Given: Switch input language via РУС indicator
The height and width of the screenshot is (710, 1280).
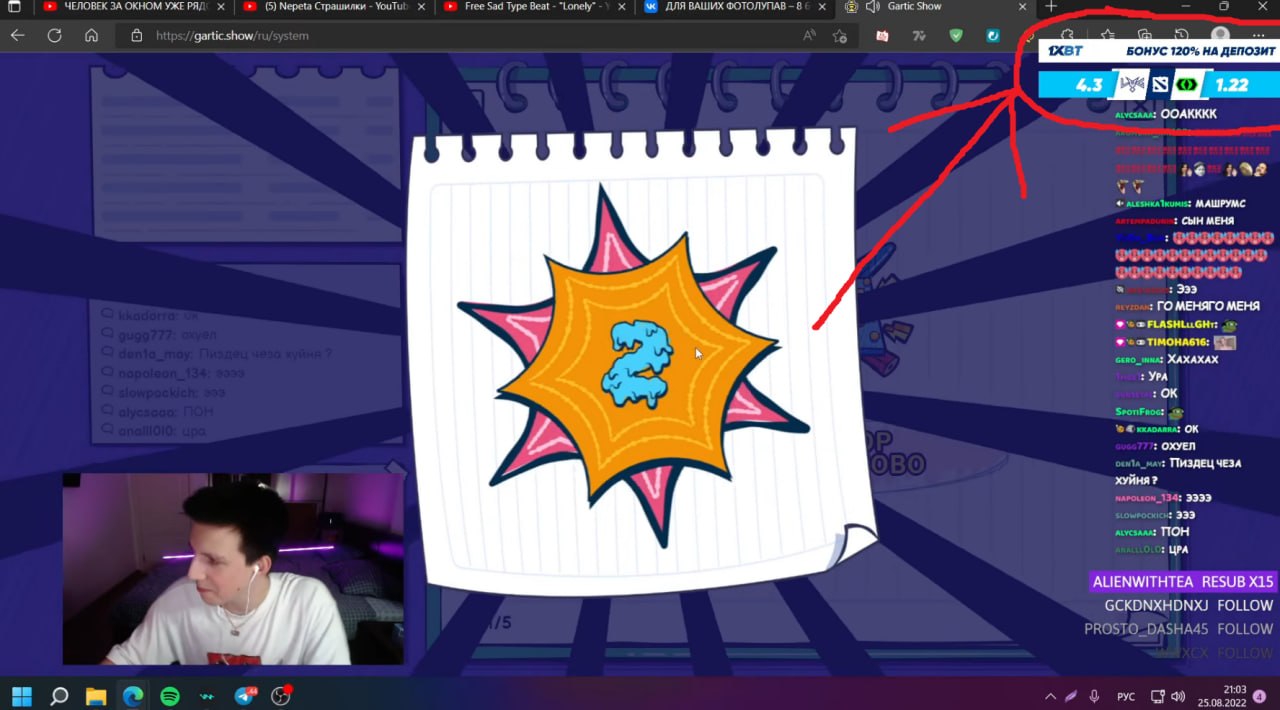Looking at the screenshot, I should point(1125,696).
